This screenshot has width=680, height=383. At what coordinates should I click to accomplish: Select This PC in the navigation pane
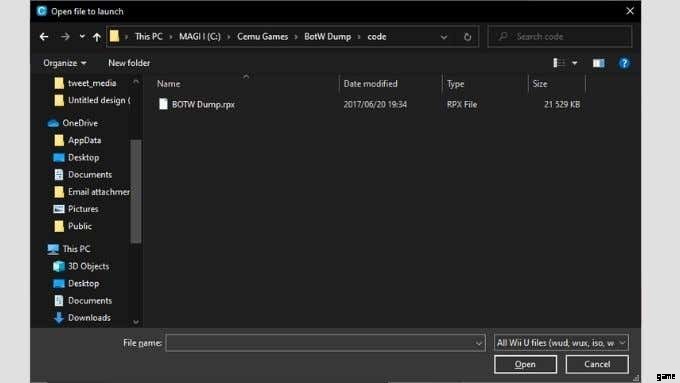point(69,249)
